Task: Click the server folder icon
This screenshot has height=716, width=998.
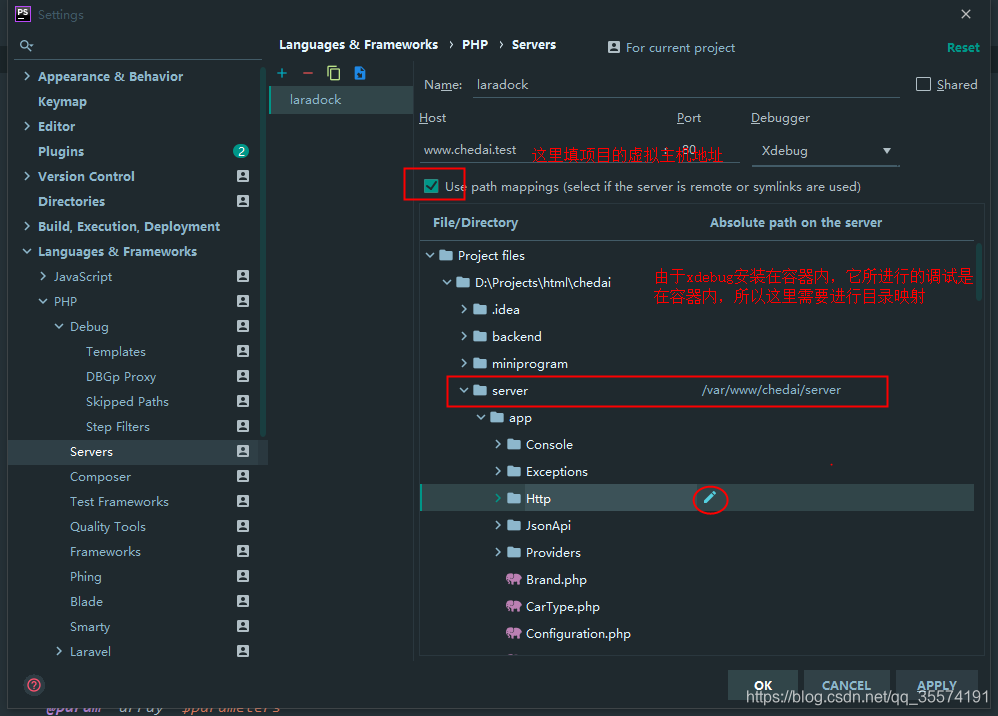Action: tap(480, 390)
